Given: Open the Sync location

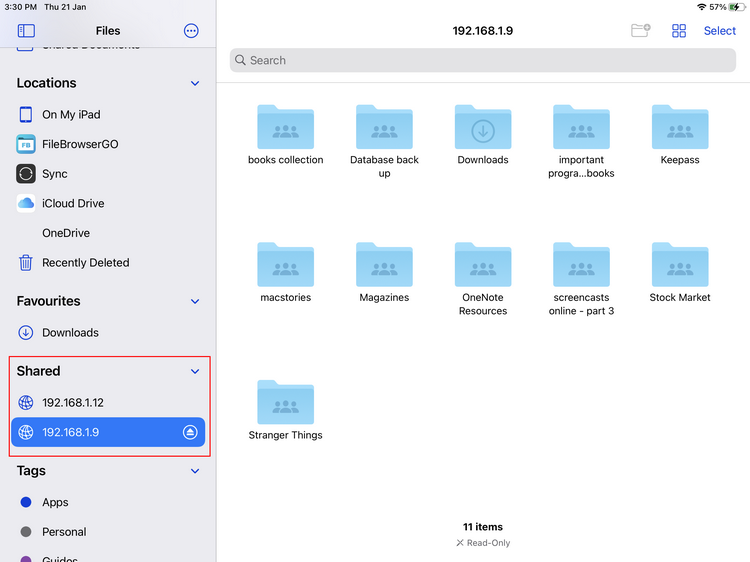Looking at the screenshot, I should coord(108,174).
